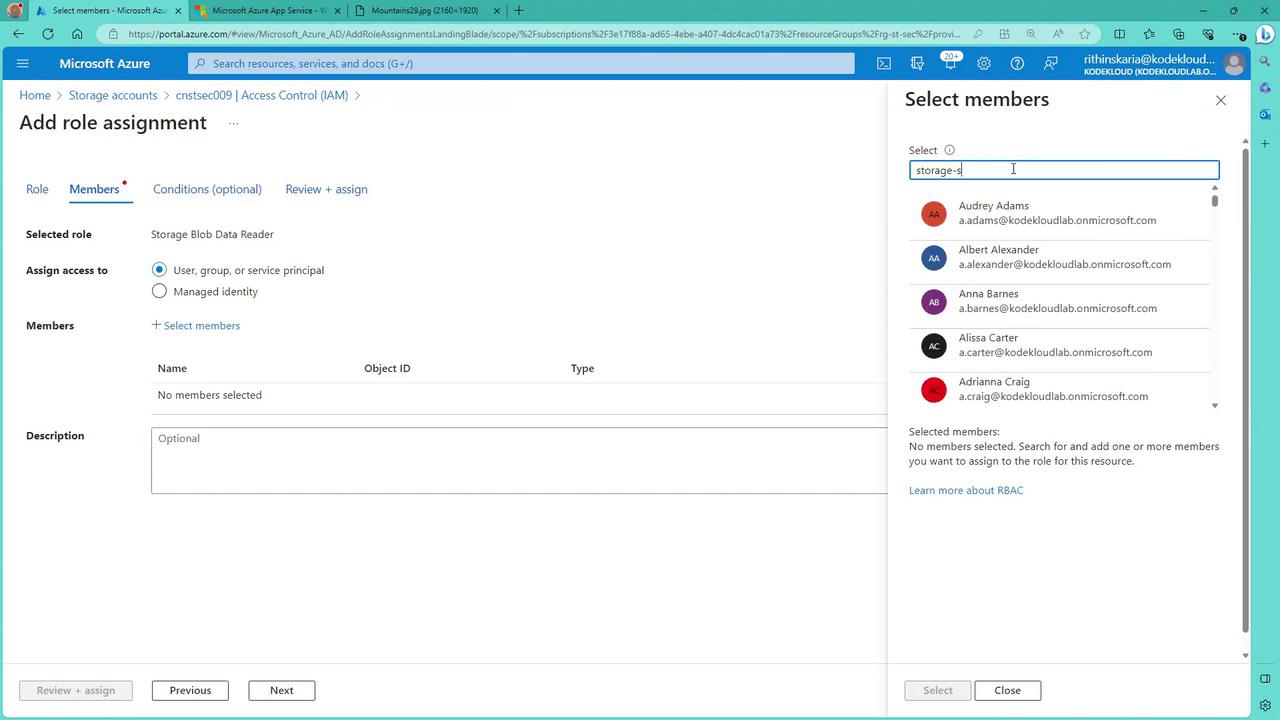The height and width of the screenshot is (720, 1280).
Task: Click the Close button in Select members panel
Action: pos(1007,690)
